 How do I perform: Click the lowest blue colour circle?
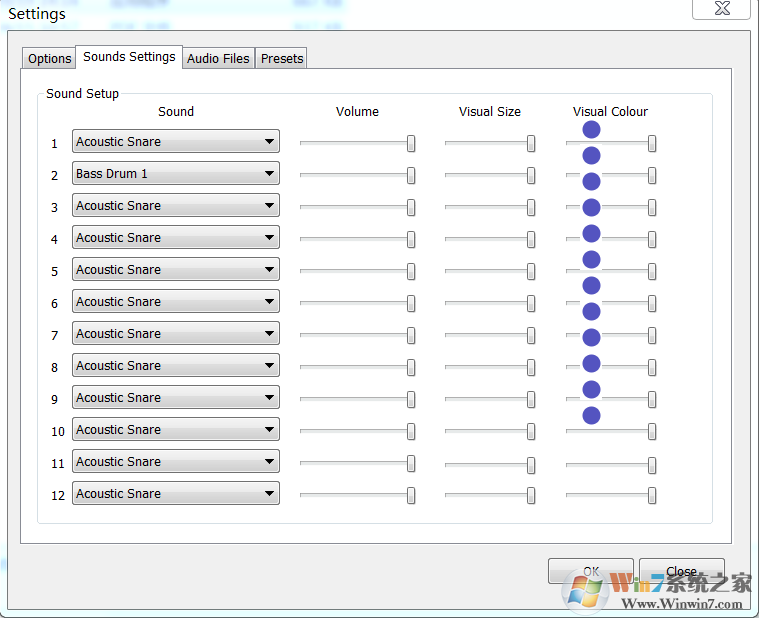591,416
